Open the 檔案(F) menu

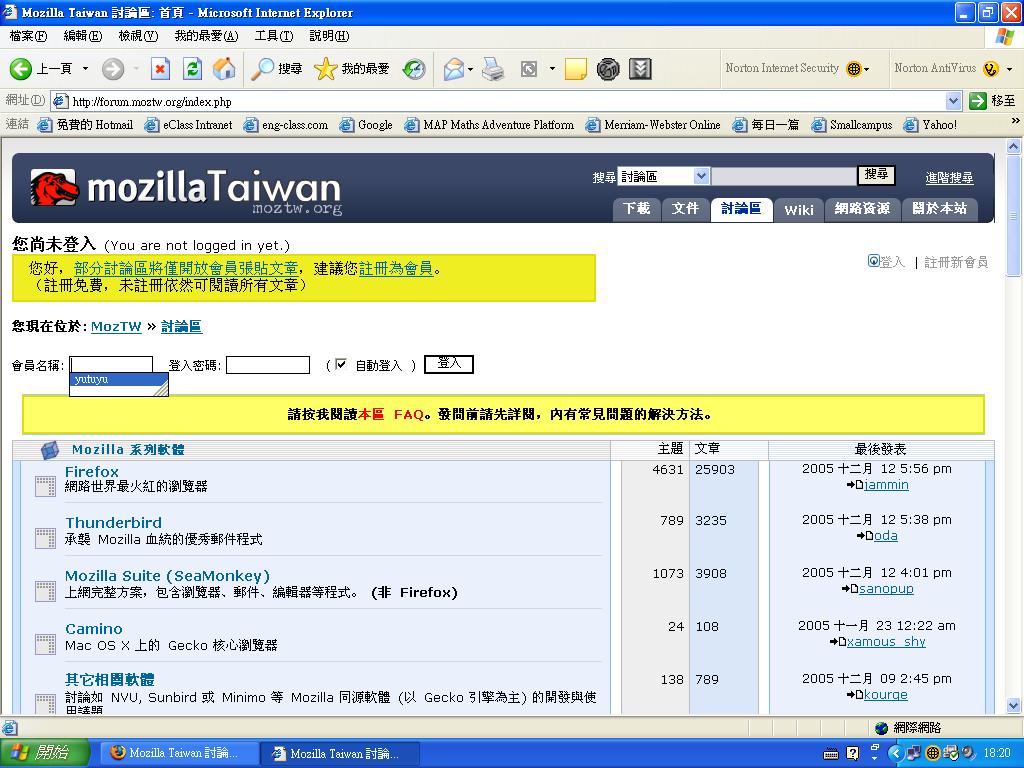pos(27,36)
